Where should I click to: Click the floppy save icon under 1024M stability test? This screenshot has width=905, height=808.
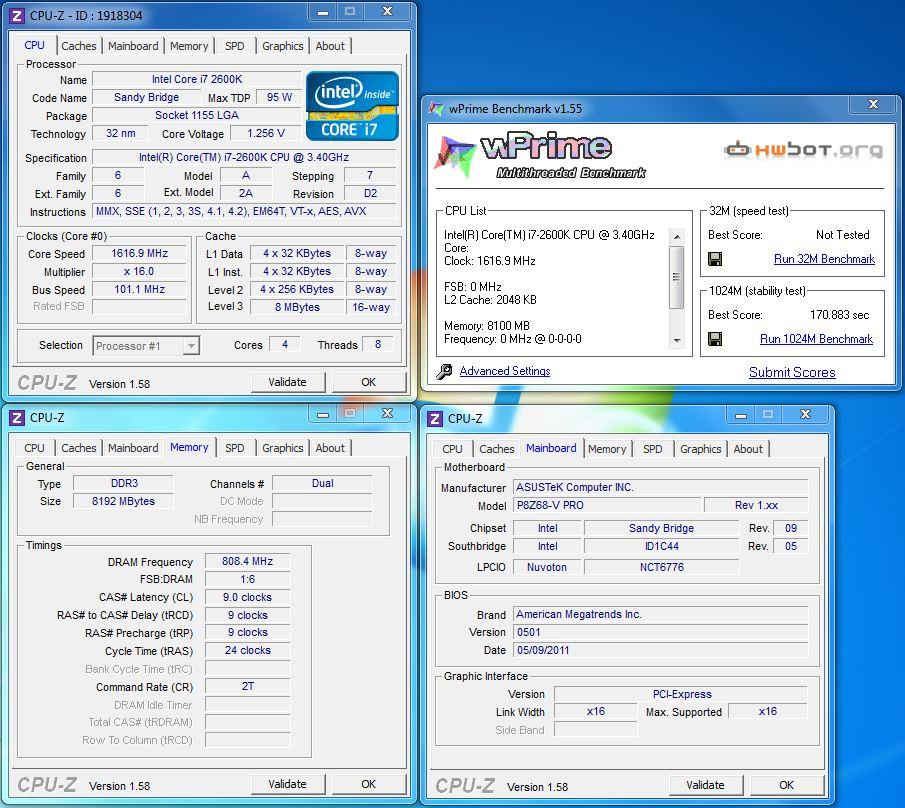(x=715, y=339)
